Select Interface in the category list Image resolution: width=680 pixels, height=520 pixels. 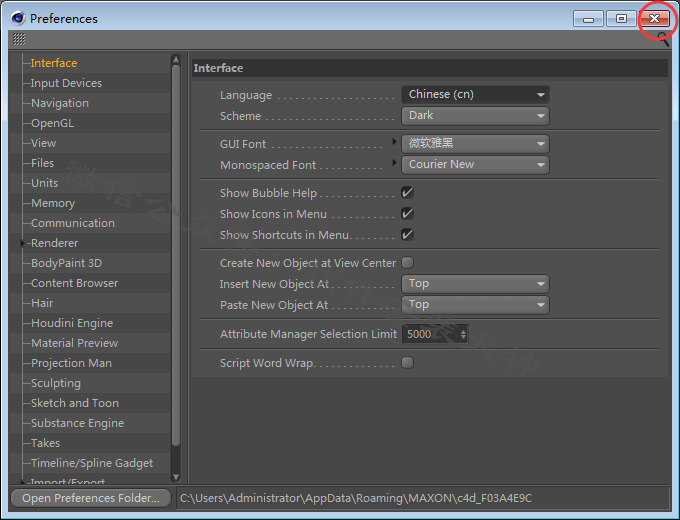coord(54,63)
